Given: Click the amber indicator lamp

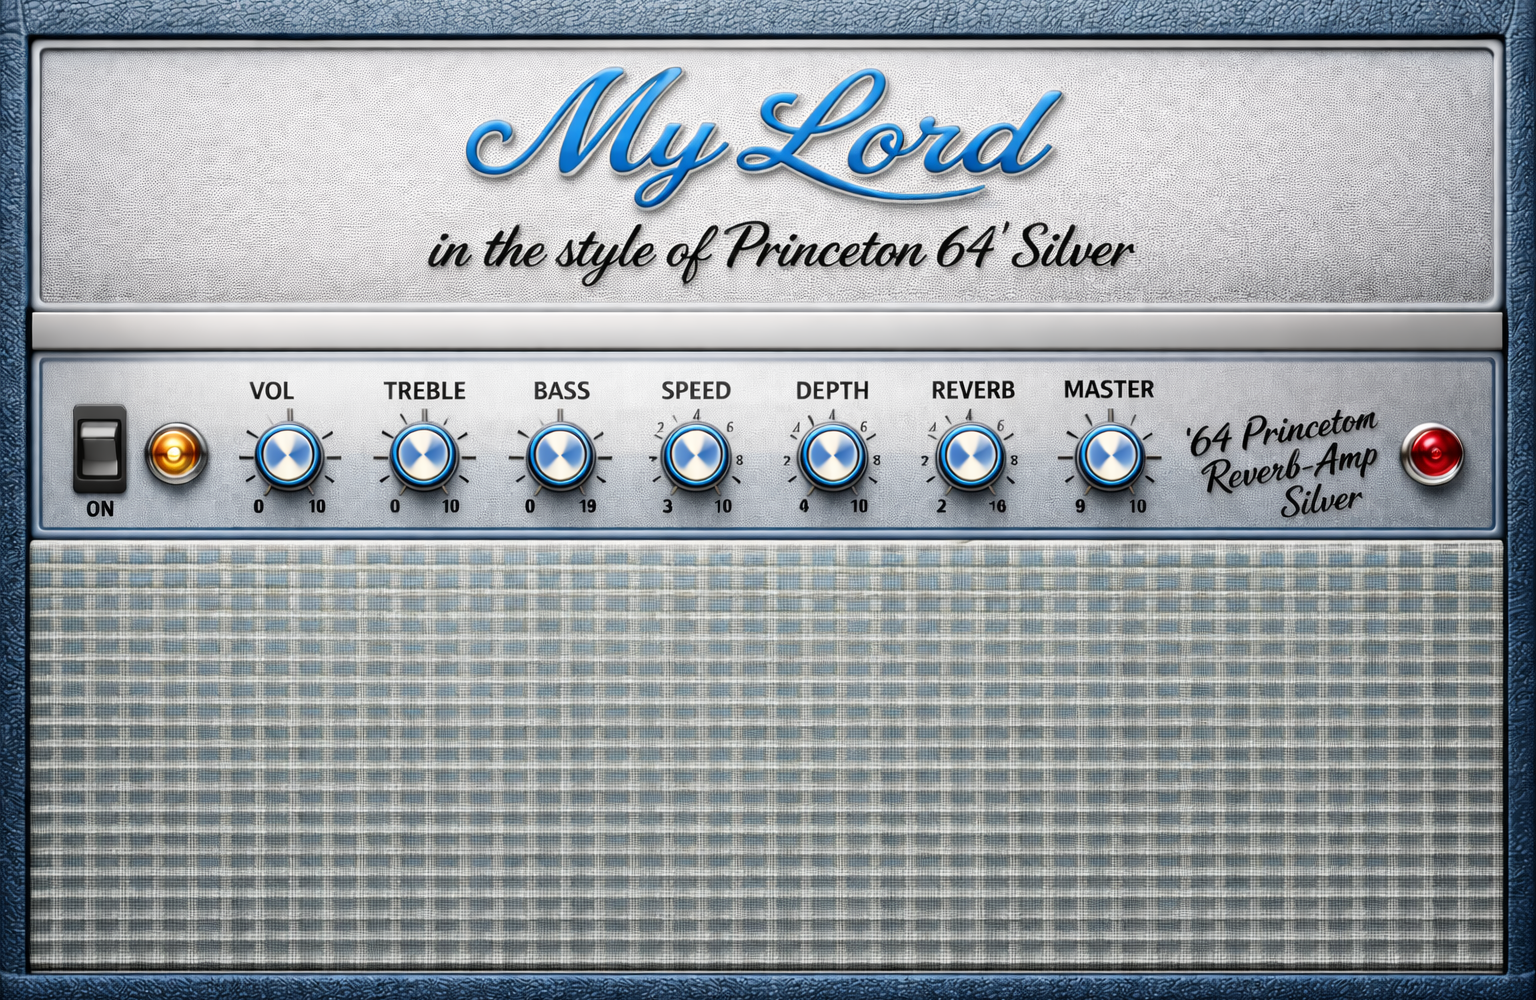Looking at the screenshot, I should (176, 454).
